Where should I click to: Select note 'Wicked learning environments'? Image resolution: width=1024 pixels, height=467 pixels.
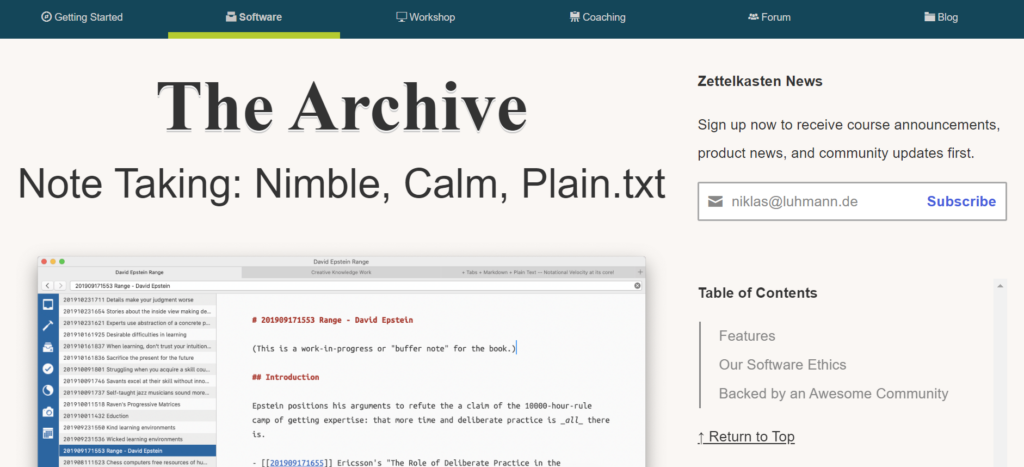[x=138, y=439]
